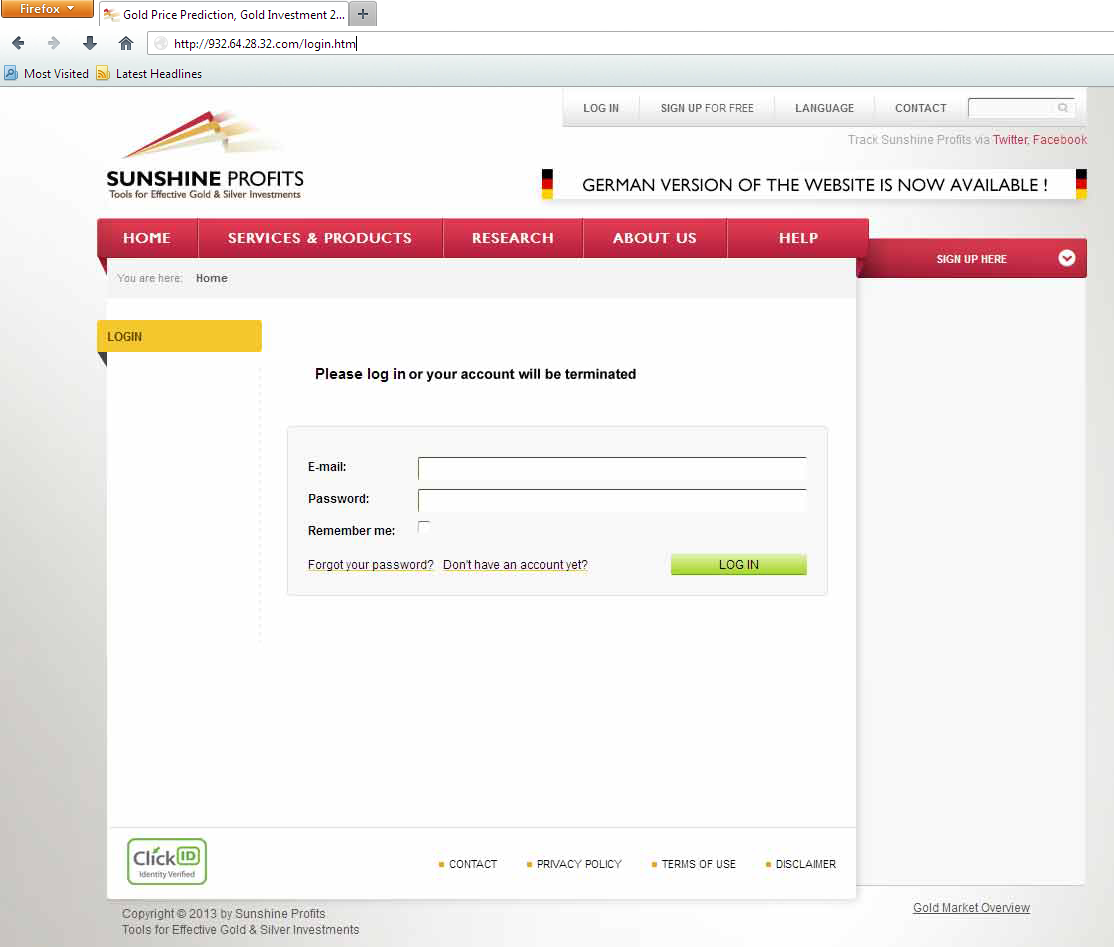Open the RESEARCH menu item
1114x947 pixels.
pyautogui.click(x=512, y=238)
